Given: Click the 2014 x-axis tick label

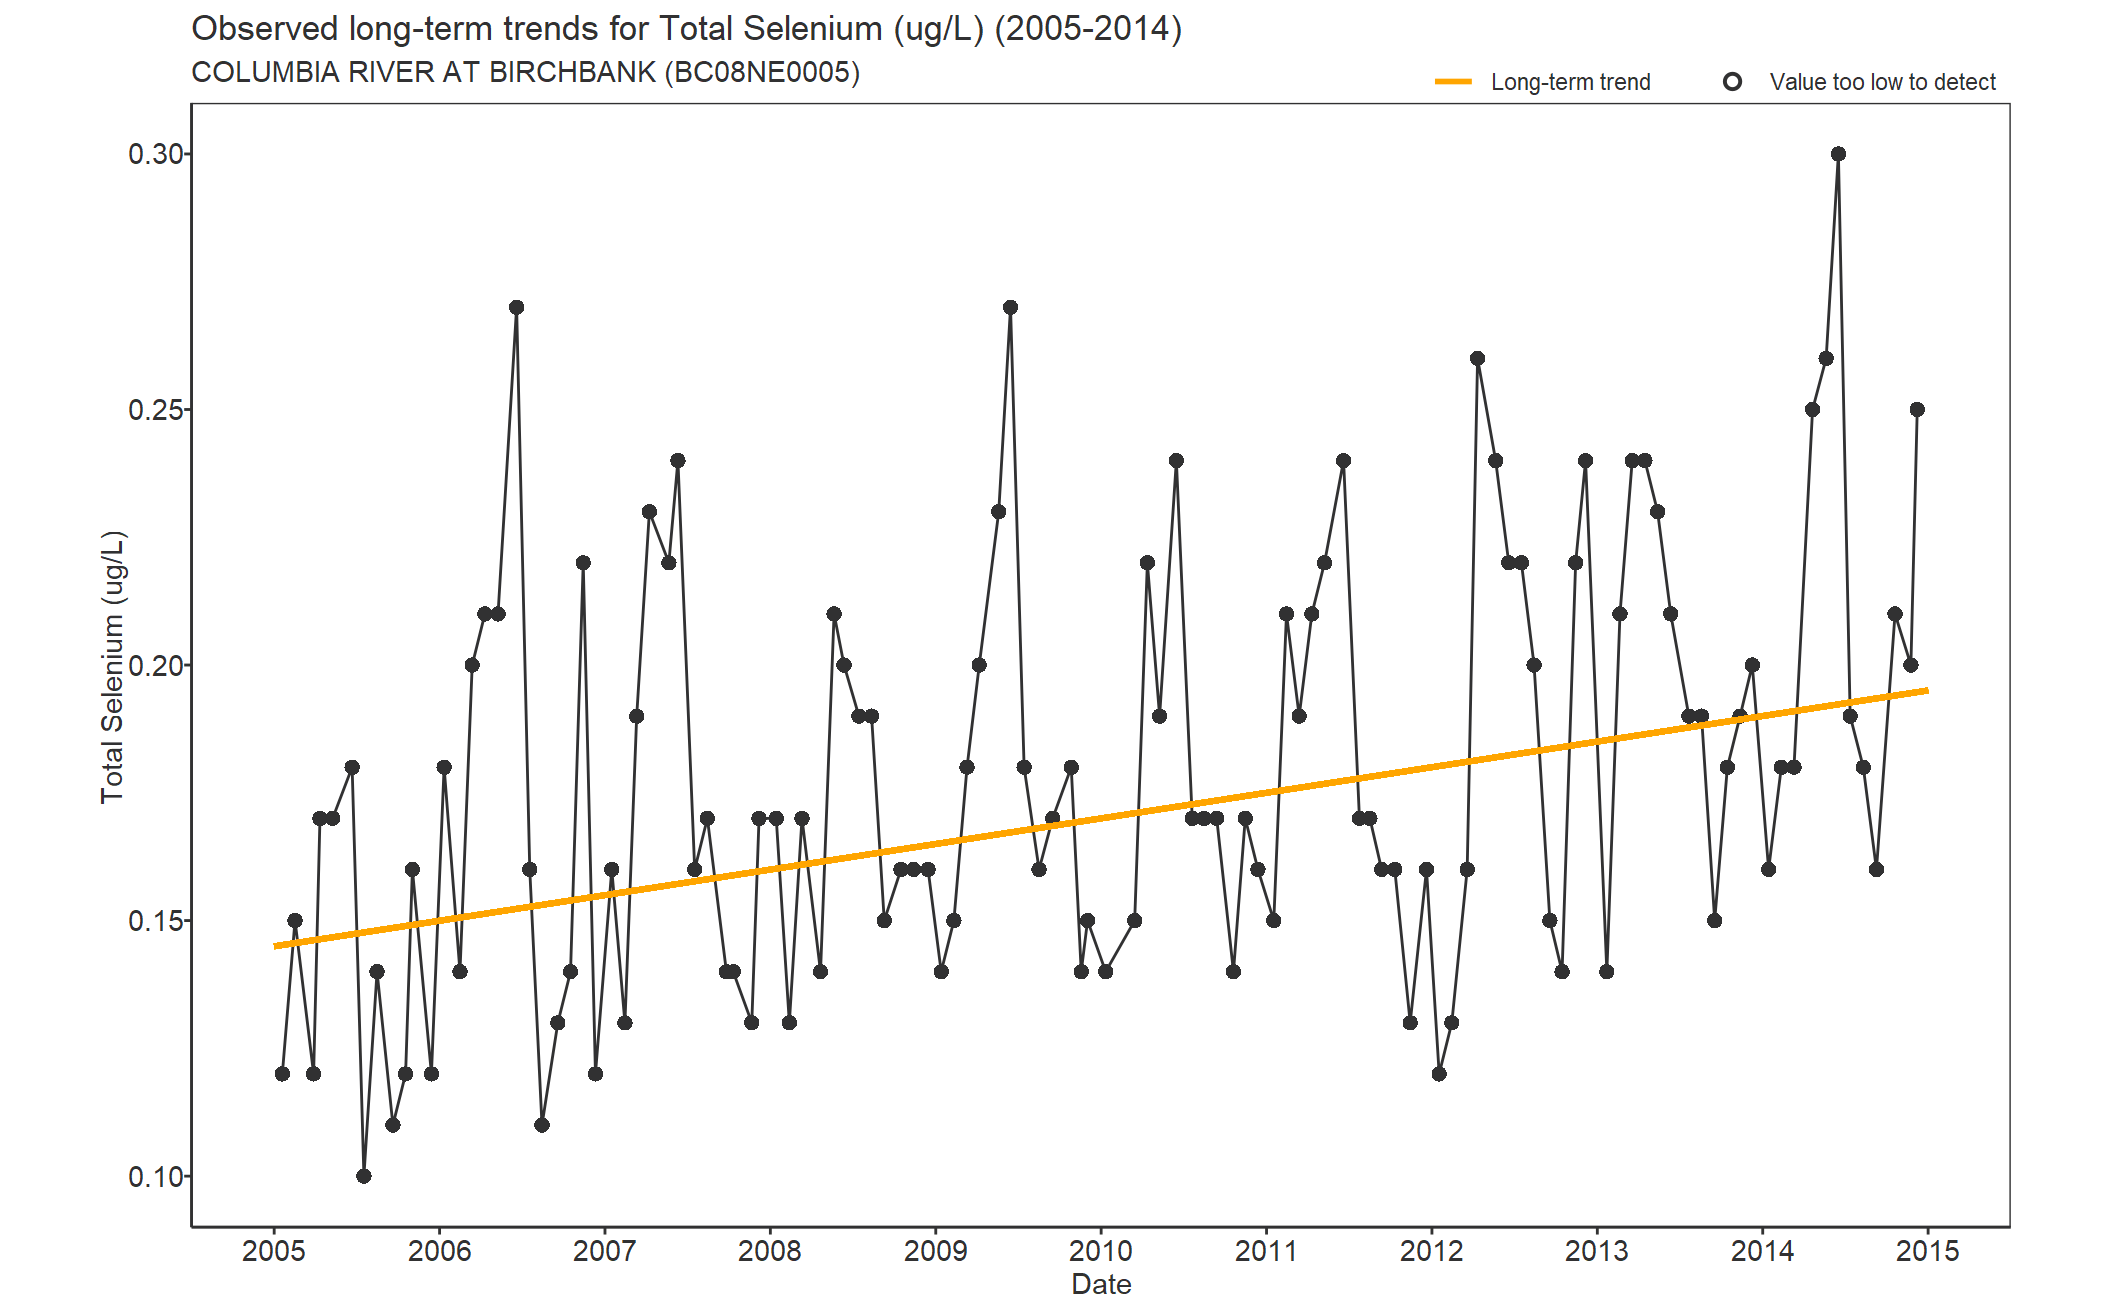Looking at the screenshot, I should click(x=1763, y=1251).
